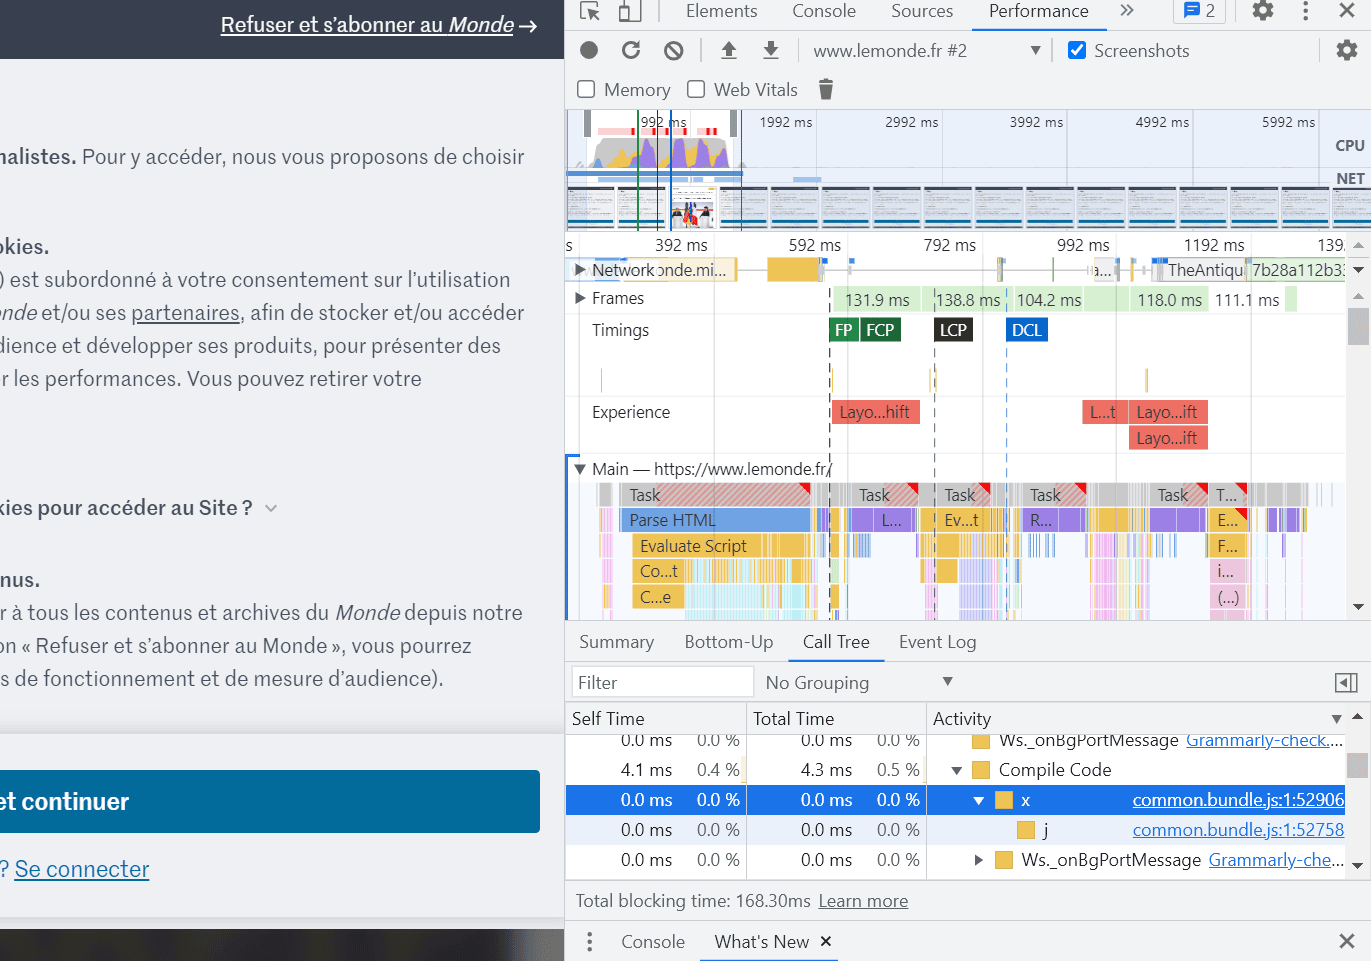Open the Event Log tab

(x=937, y=642)
